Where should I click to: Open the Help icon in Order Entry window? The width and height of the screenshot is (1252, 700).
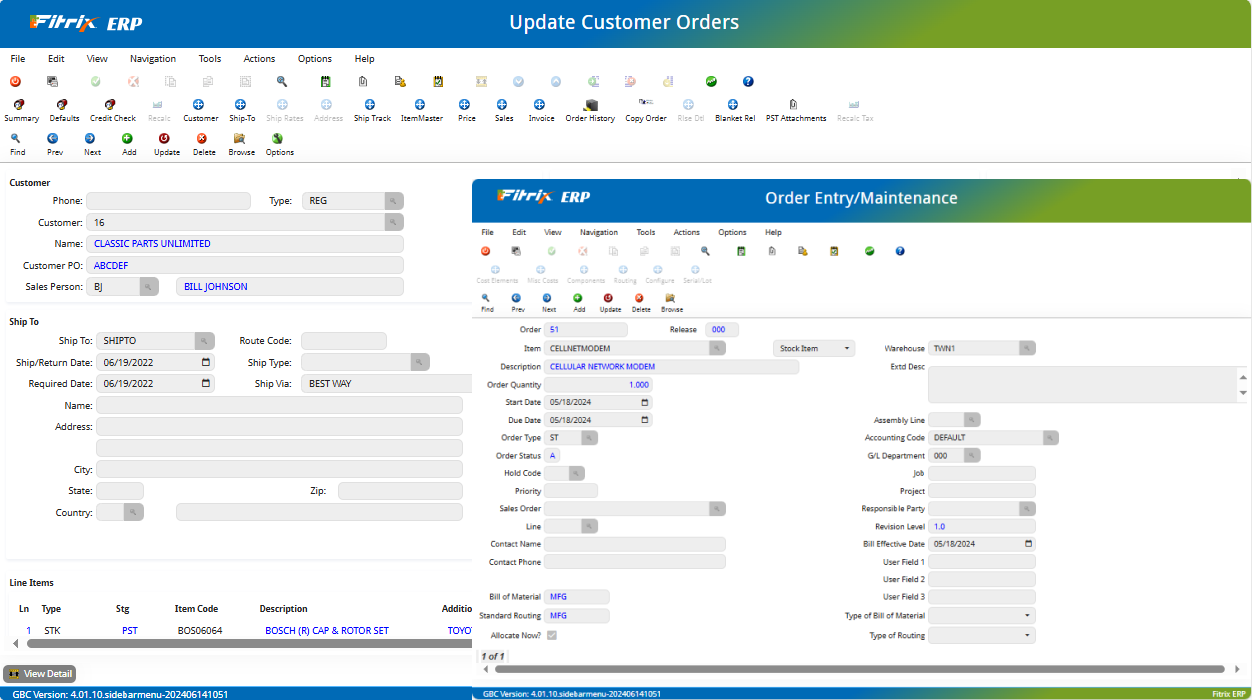(899, 251)
